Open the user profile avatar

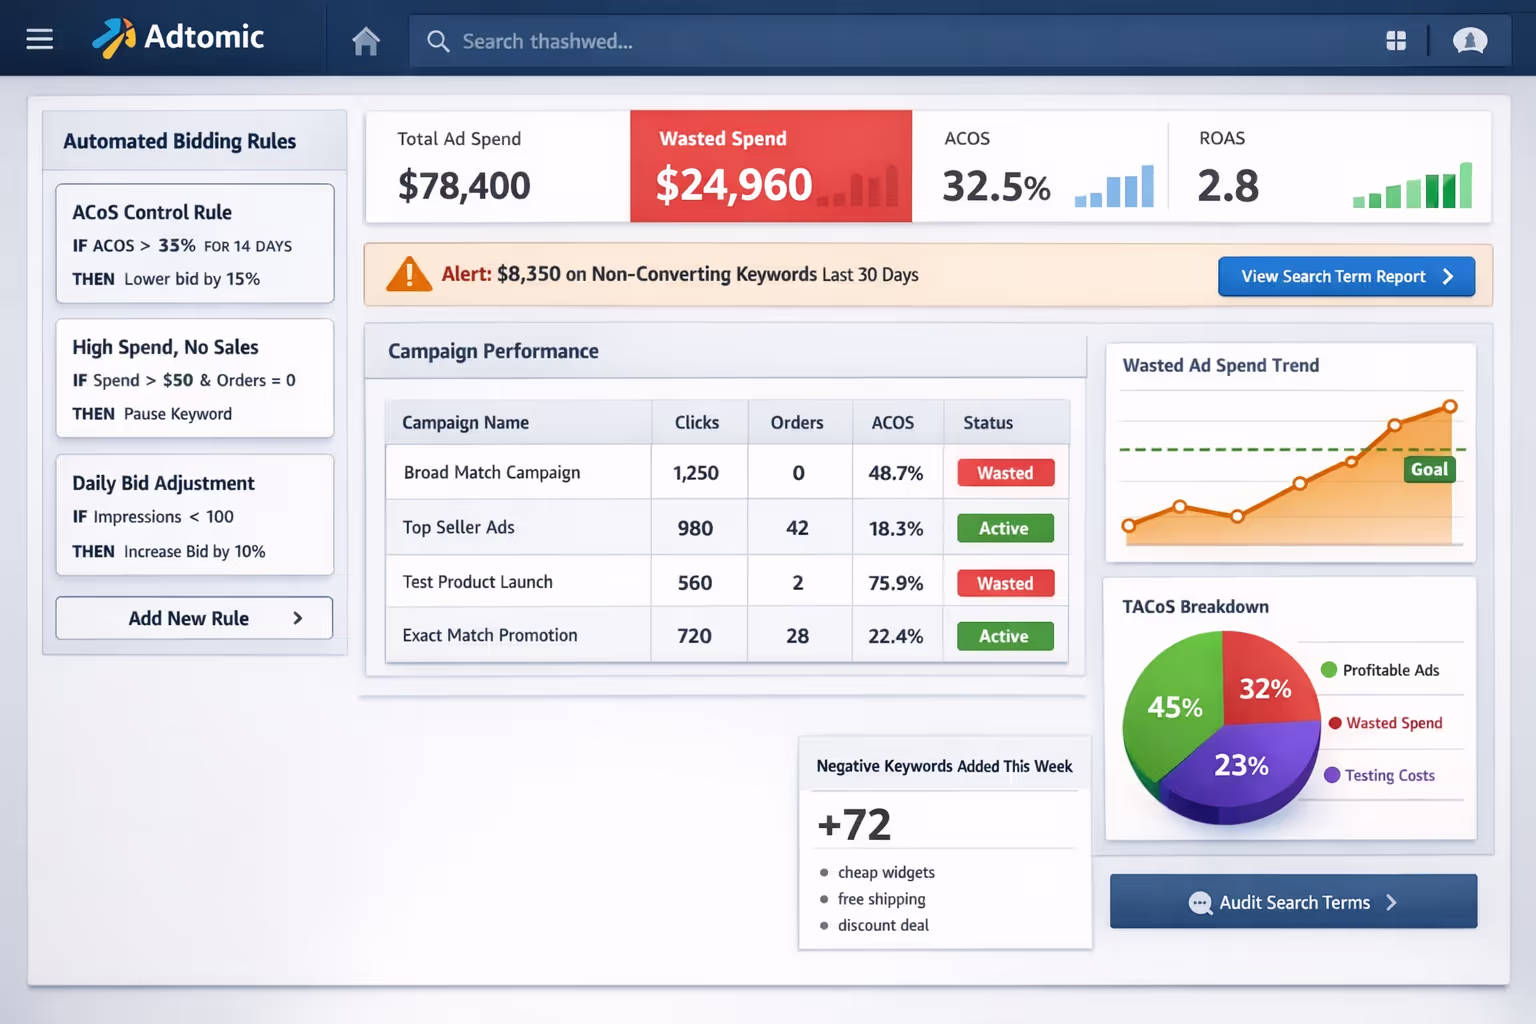coord(1469,40)
